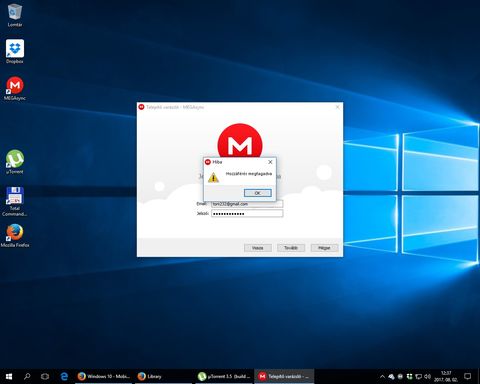The height and width of the screenshot is (384, 480).
Task: Switch to µTorrent 3.5 taskbar window
Action: click(x=224, y=376)
